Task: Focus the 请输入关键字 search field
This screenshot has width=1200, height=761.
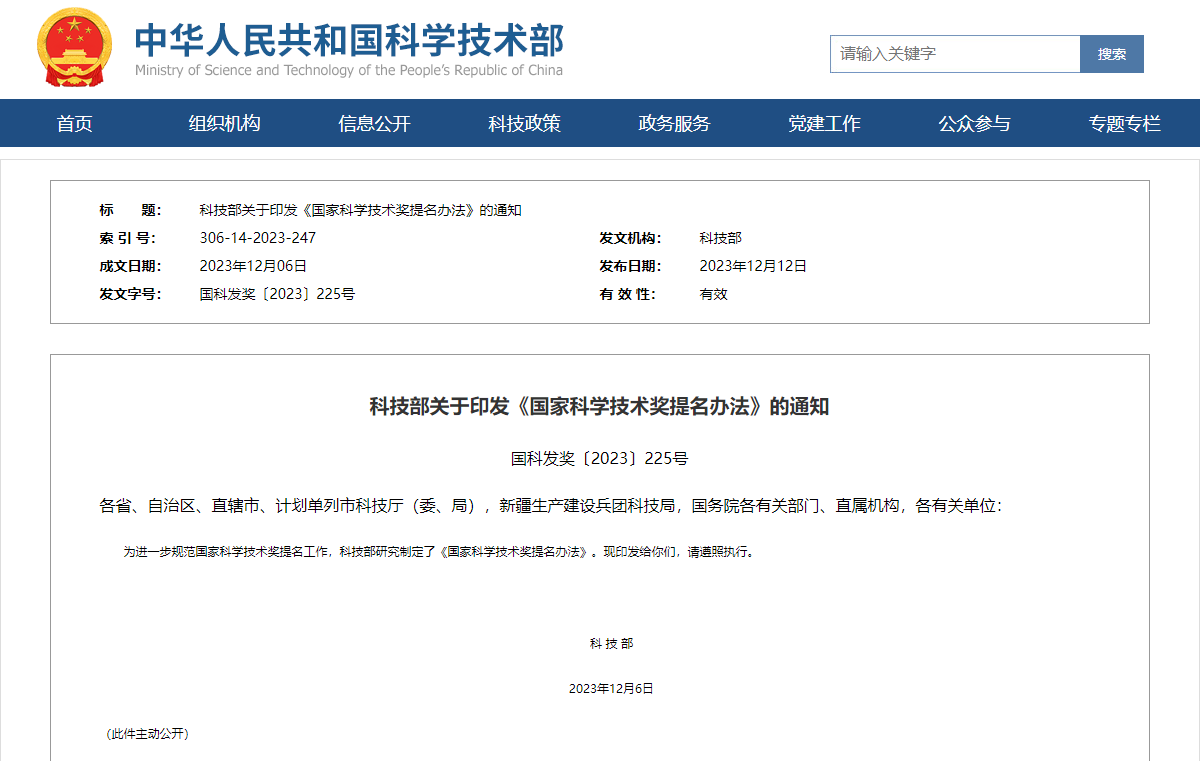Action: click(955, 54)
